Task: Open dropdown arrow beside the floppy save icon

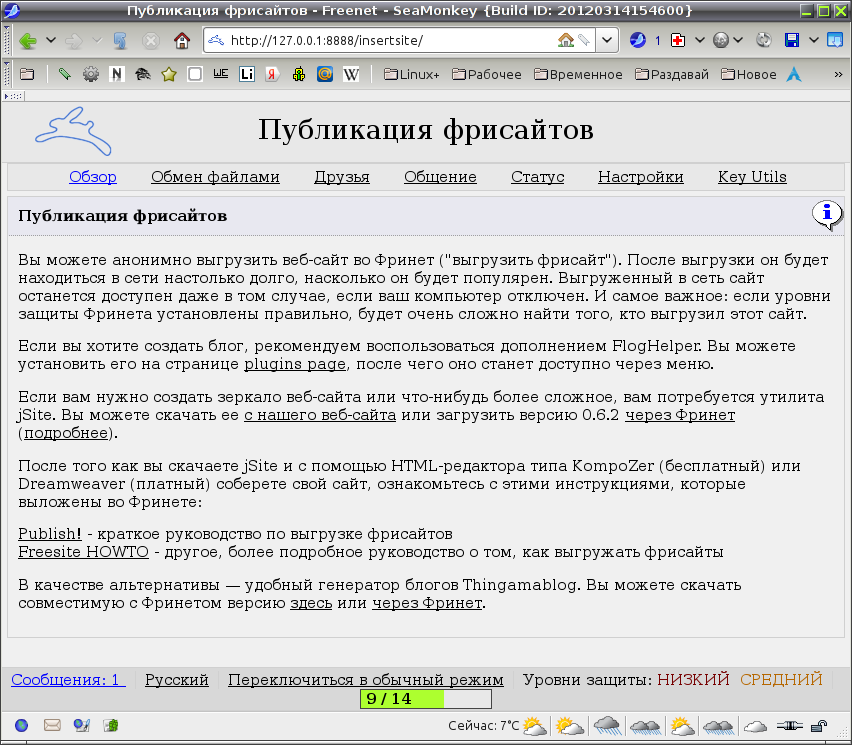Action: pos(813,40)
